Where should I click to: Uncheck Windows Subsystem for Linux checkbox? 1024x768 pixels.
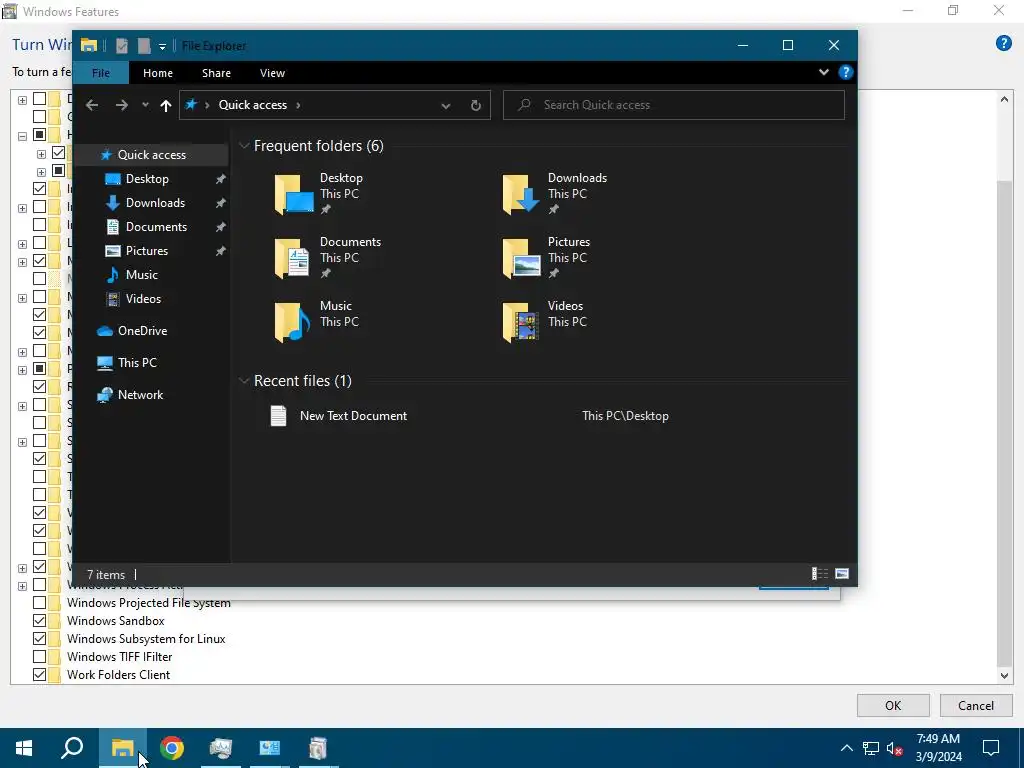pyautogui.click(x=40, y=639)
